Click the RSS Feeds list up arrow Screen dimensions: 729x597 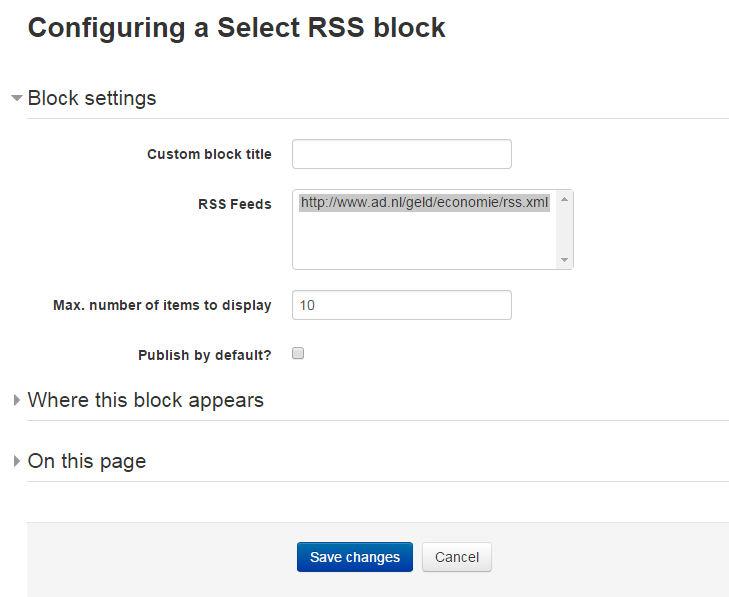564,199
